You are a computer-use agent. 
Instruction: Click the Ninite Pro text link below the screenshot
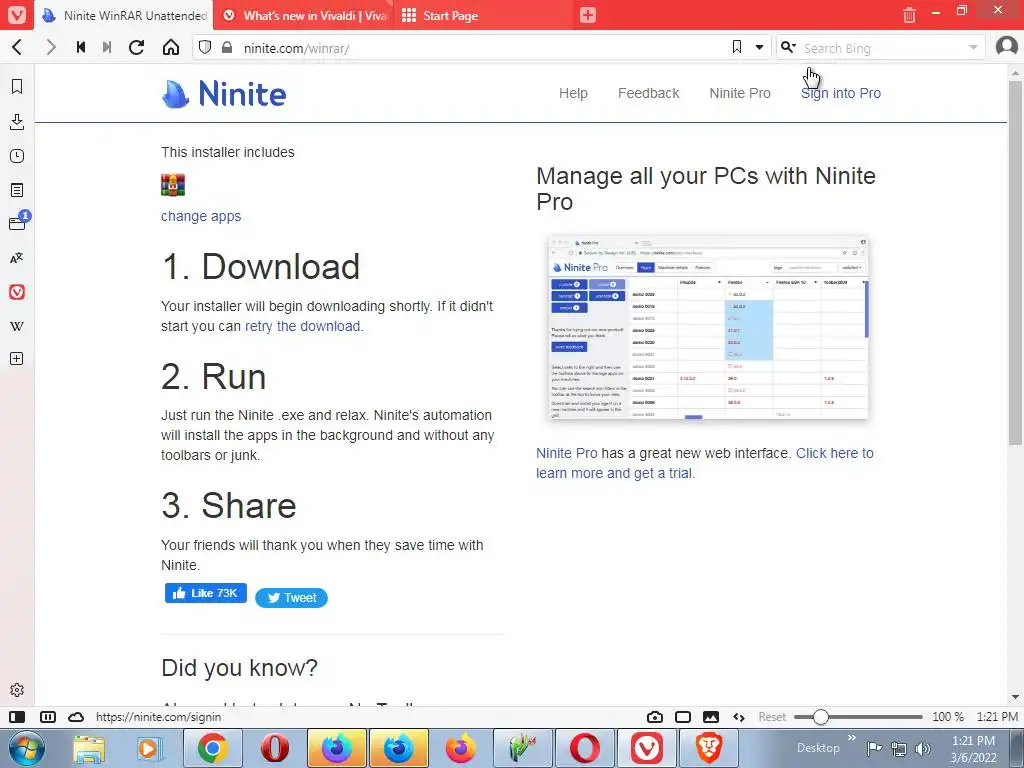(x=566, y=453)
